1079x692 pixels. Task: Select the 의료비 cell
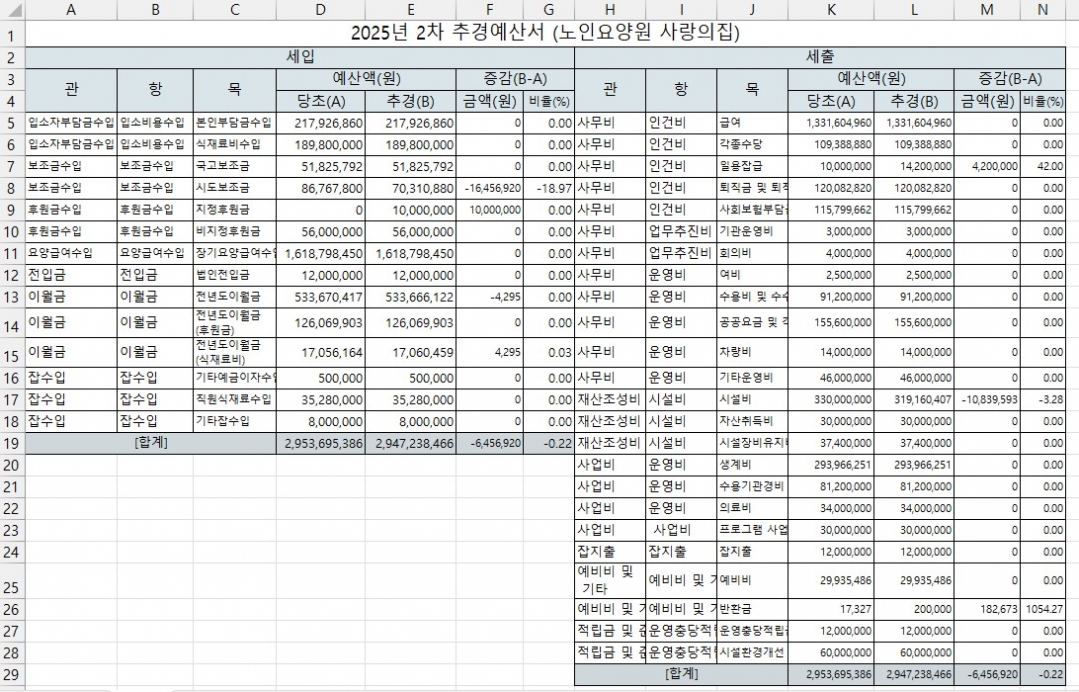click(752, 508)
